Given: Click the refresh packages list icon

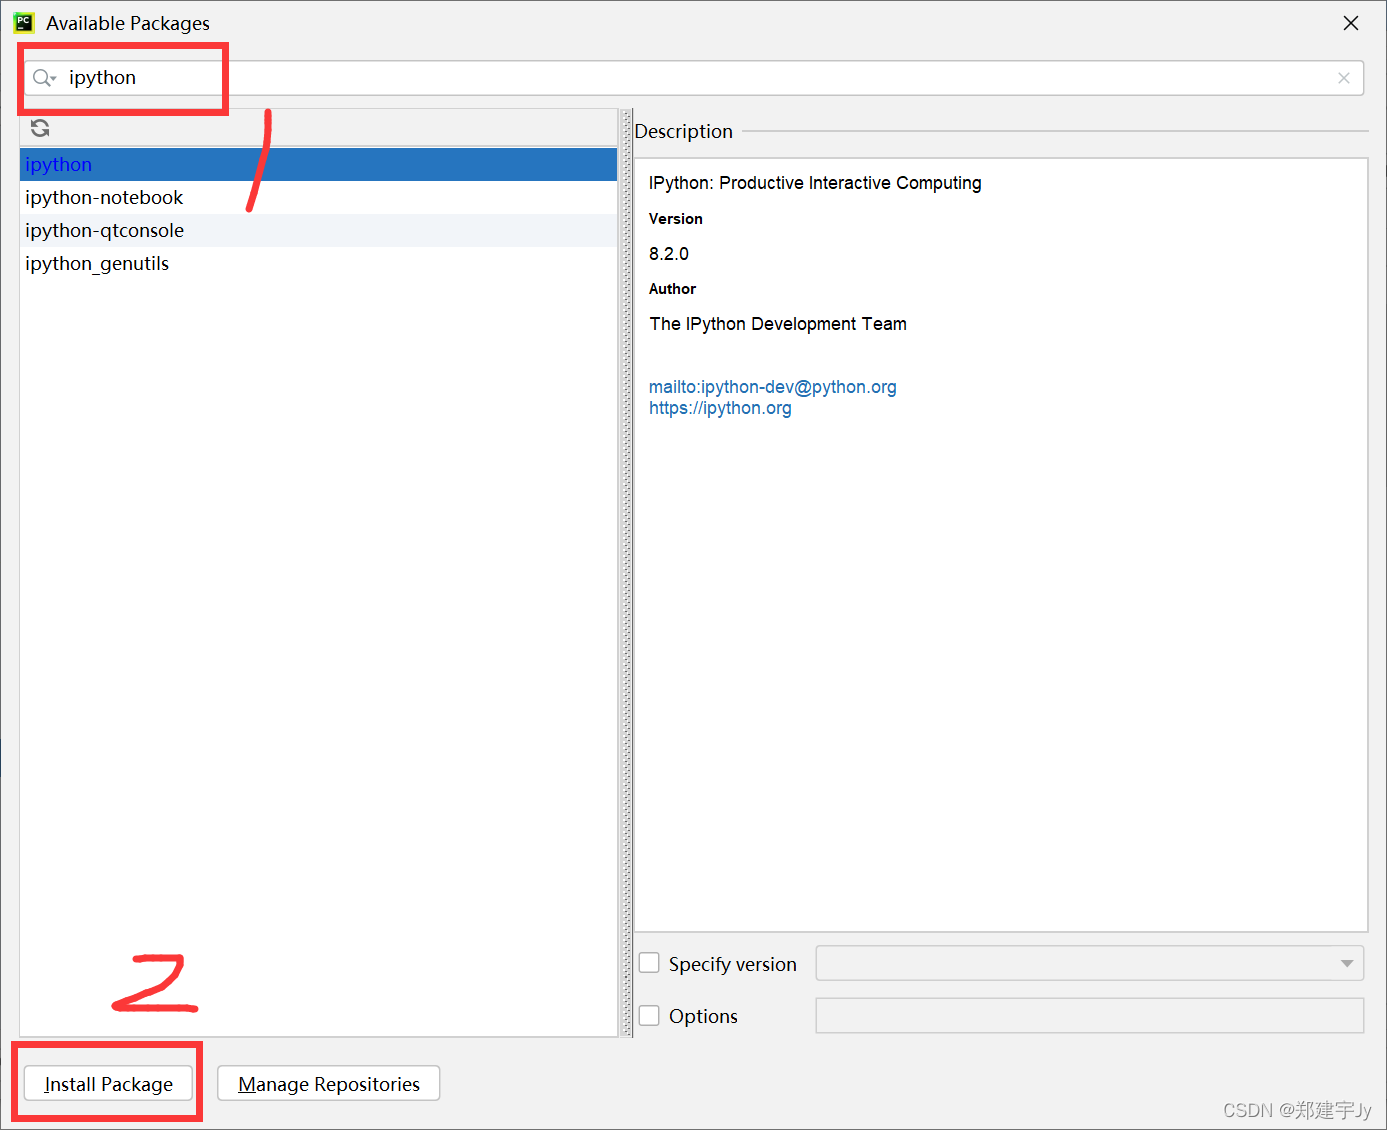Looking at the screenshot, I should [40, 128].
